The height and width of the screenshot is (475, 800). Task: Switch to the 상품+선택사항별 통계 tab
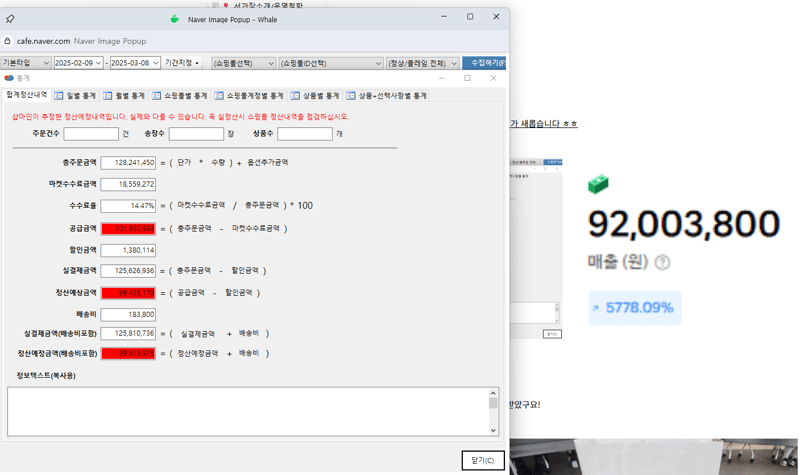tap(387, 95)
